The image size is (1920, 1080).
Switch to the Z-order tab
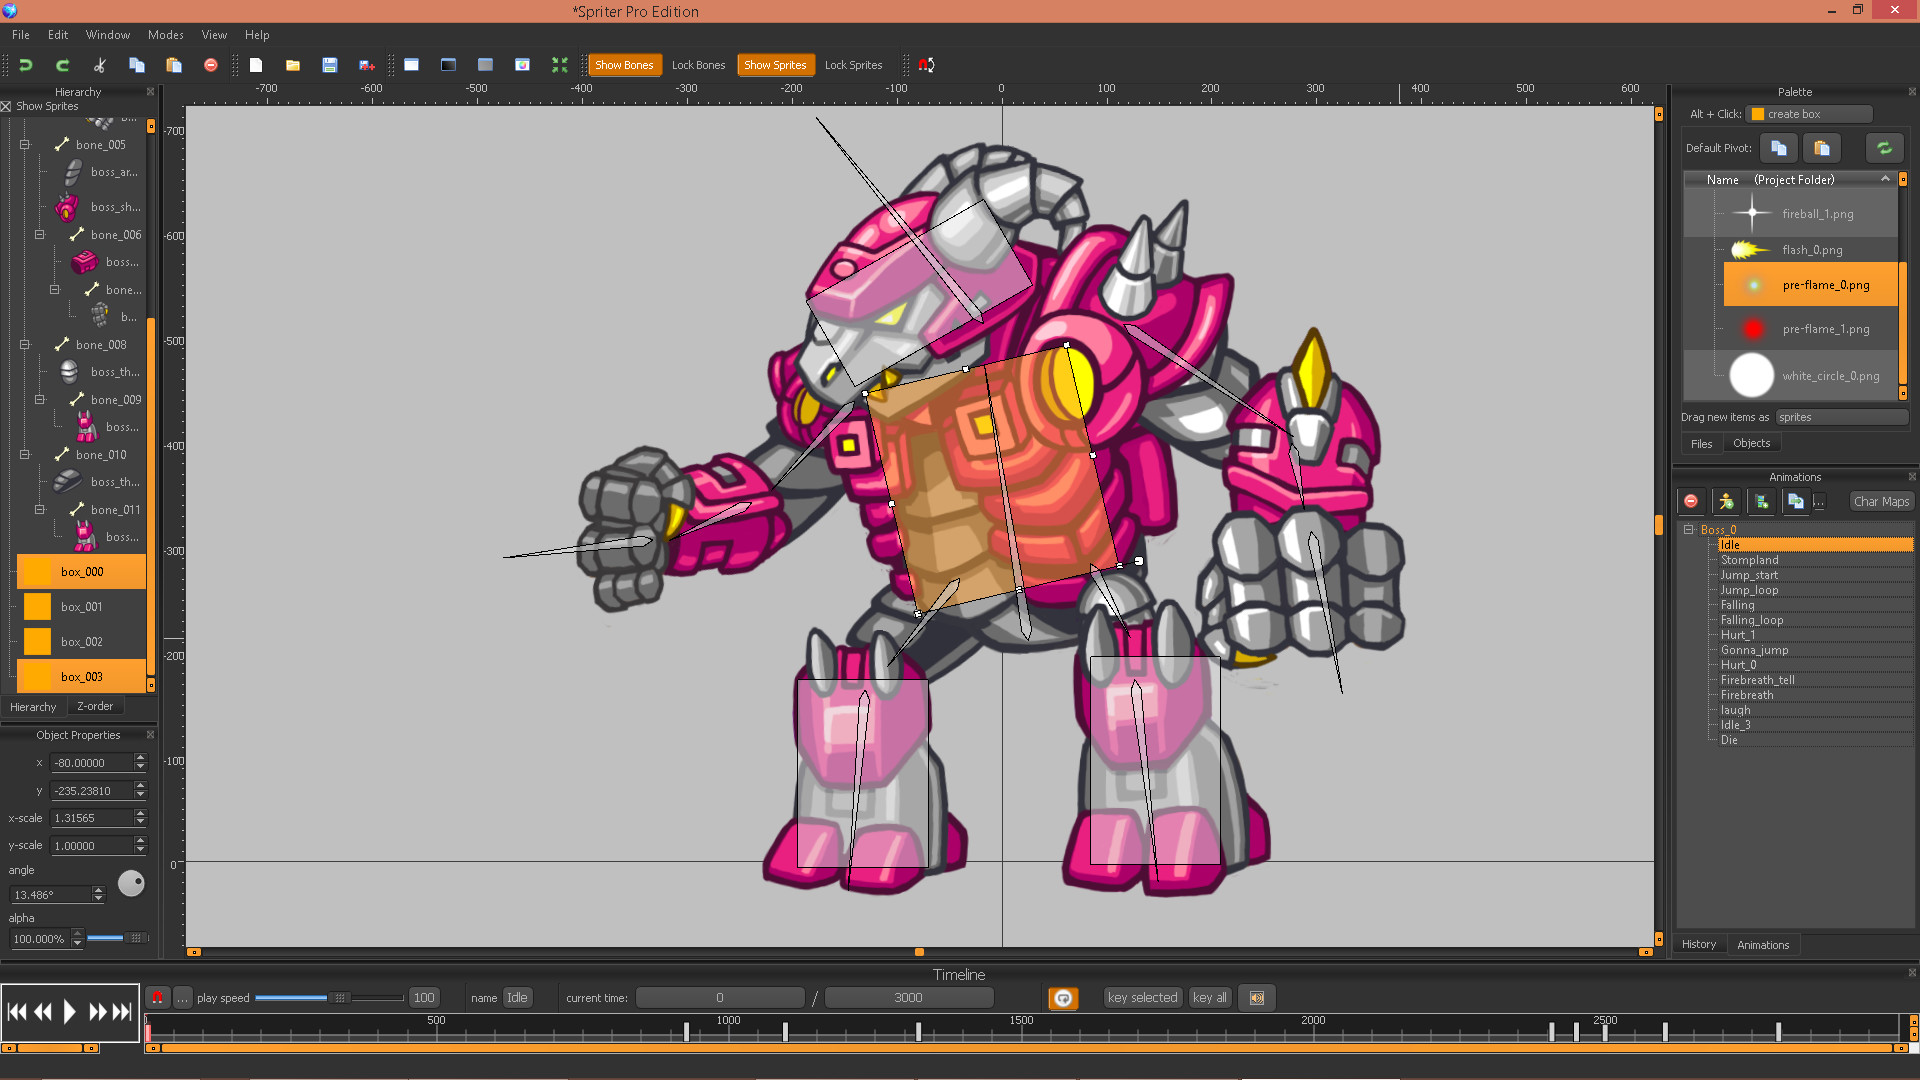(x=94, y=706)
